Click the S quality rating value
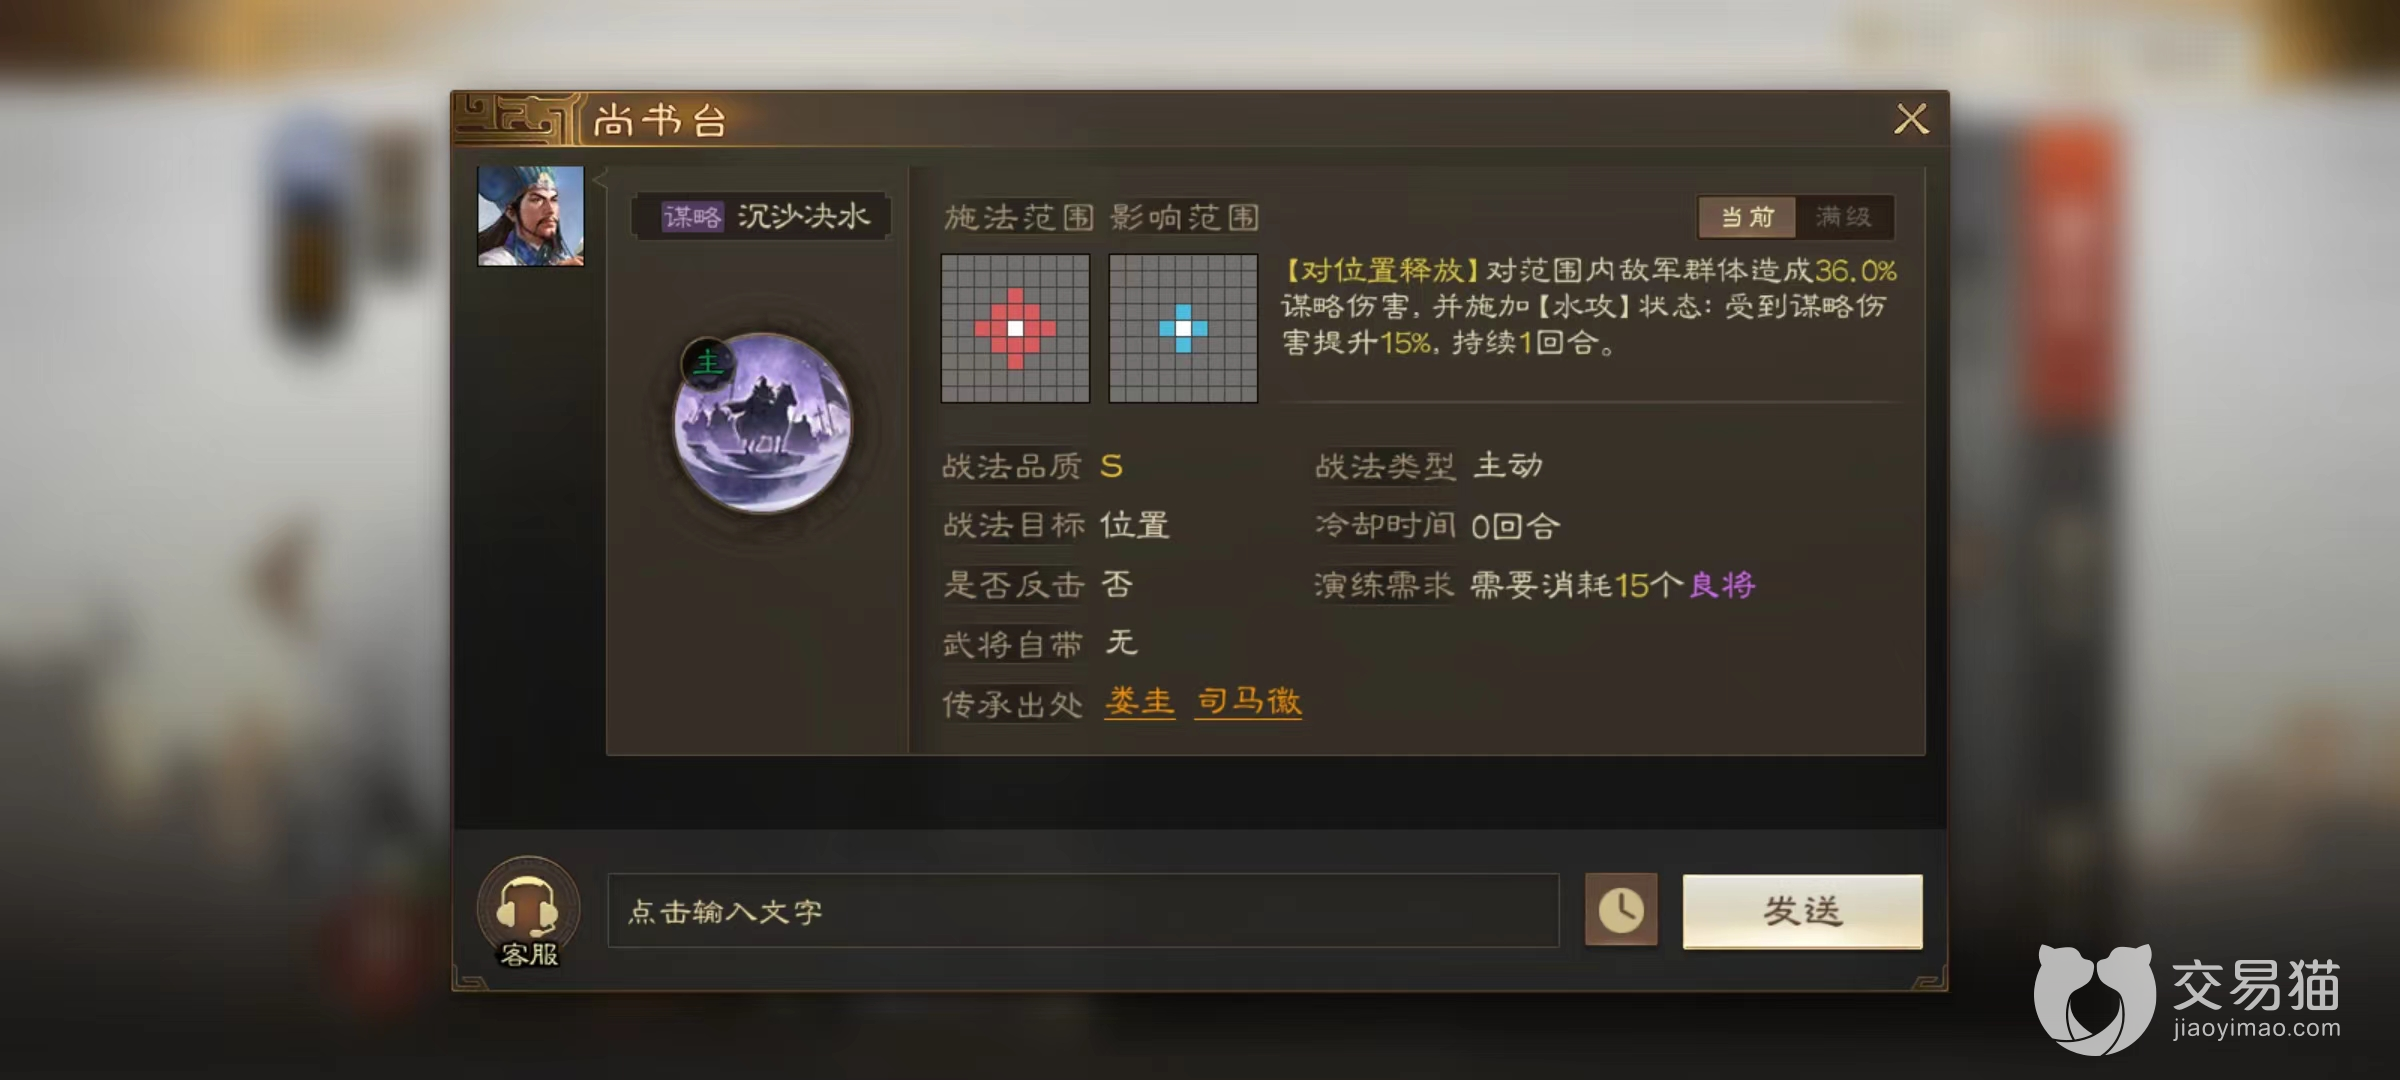 (x=1111, y=466)
